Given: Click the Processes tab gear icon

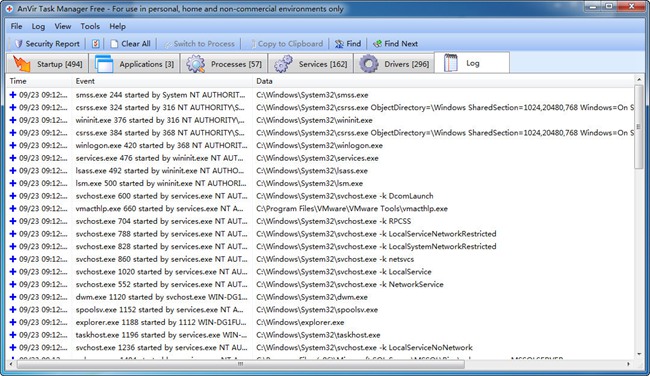Looking at the screenshot, I should pyautogui.click(x=195, y=64).
